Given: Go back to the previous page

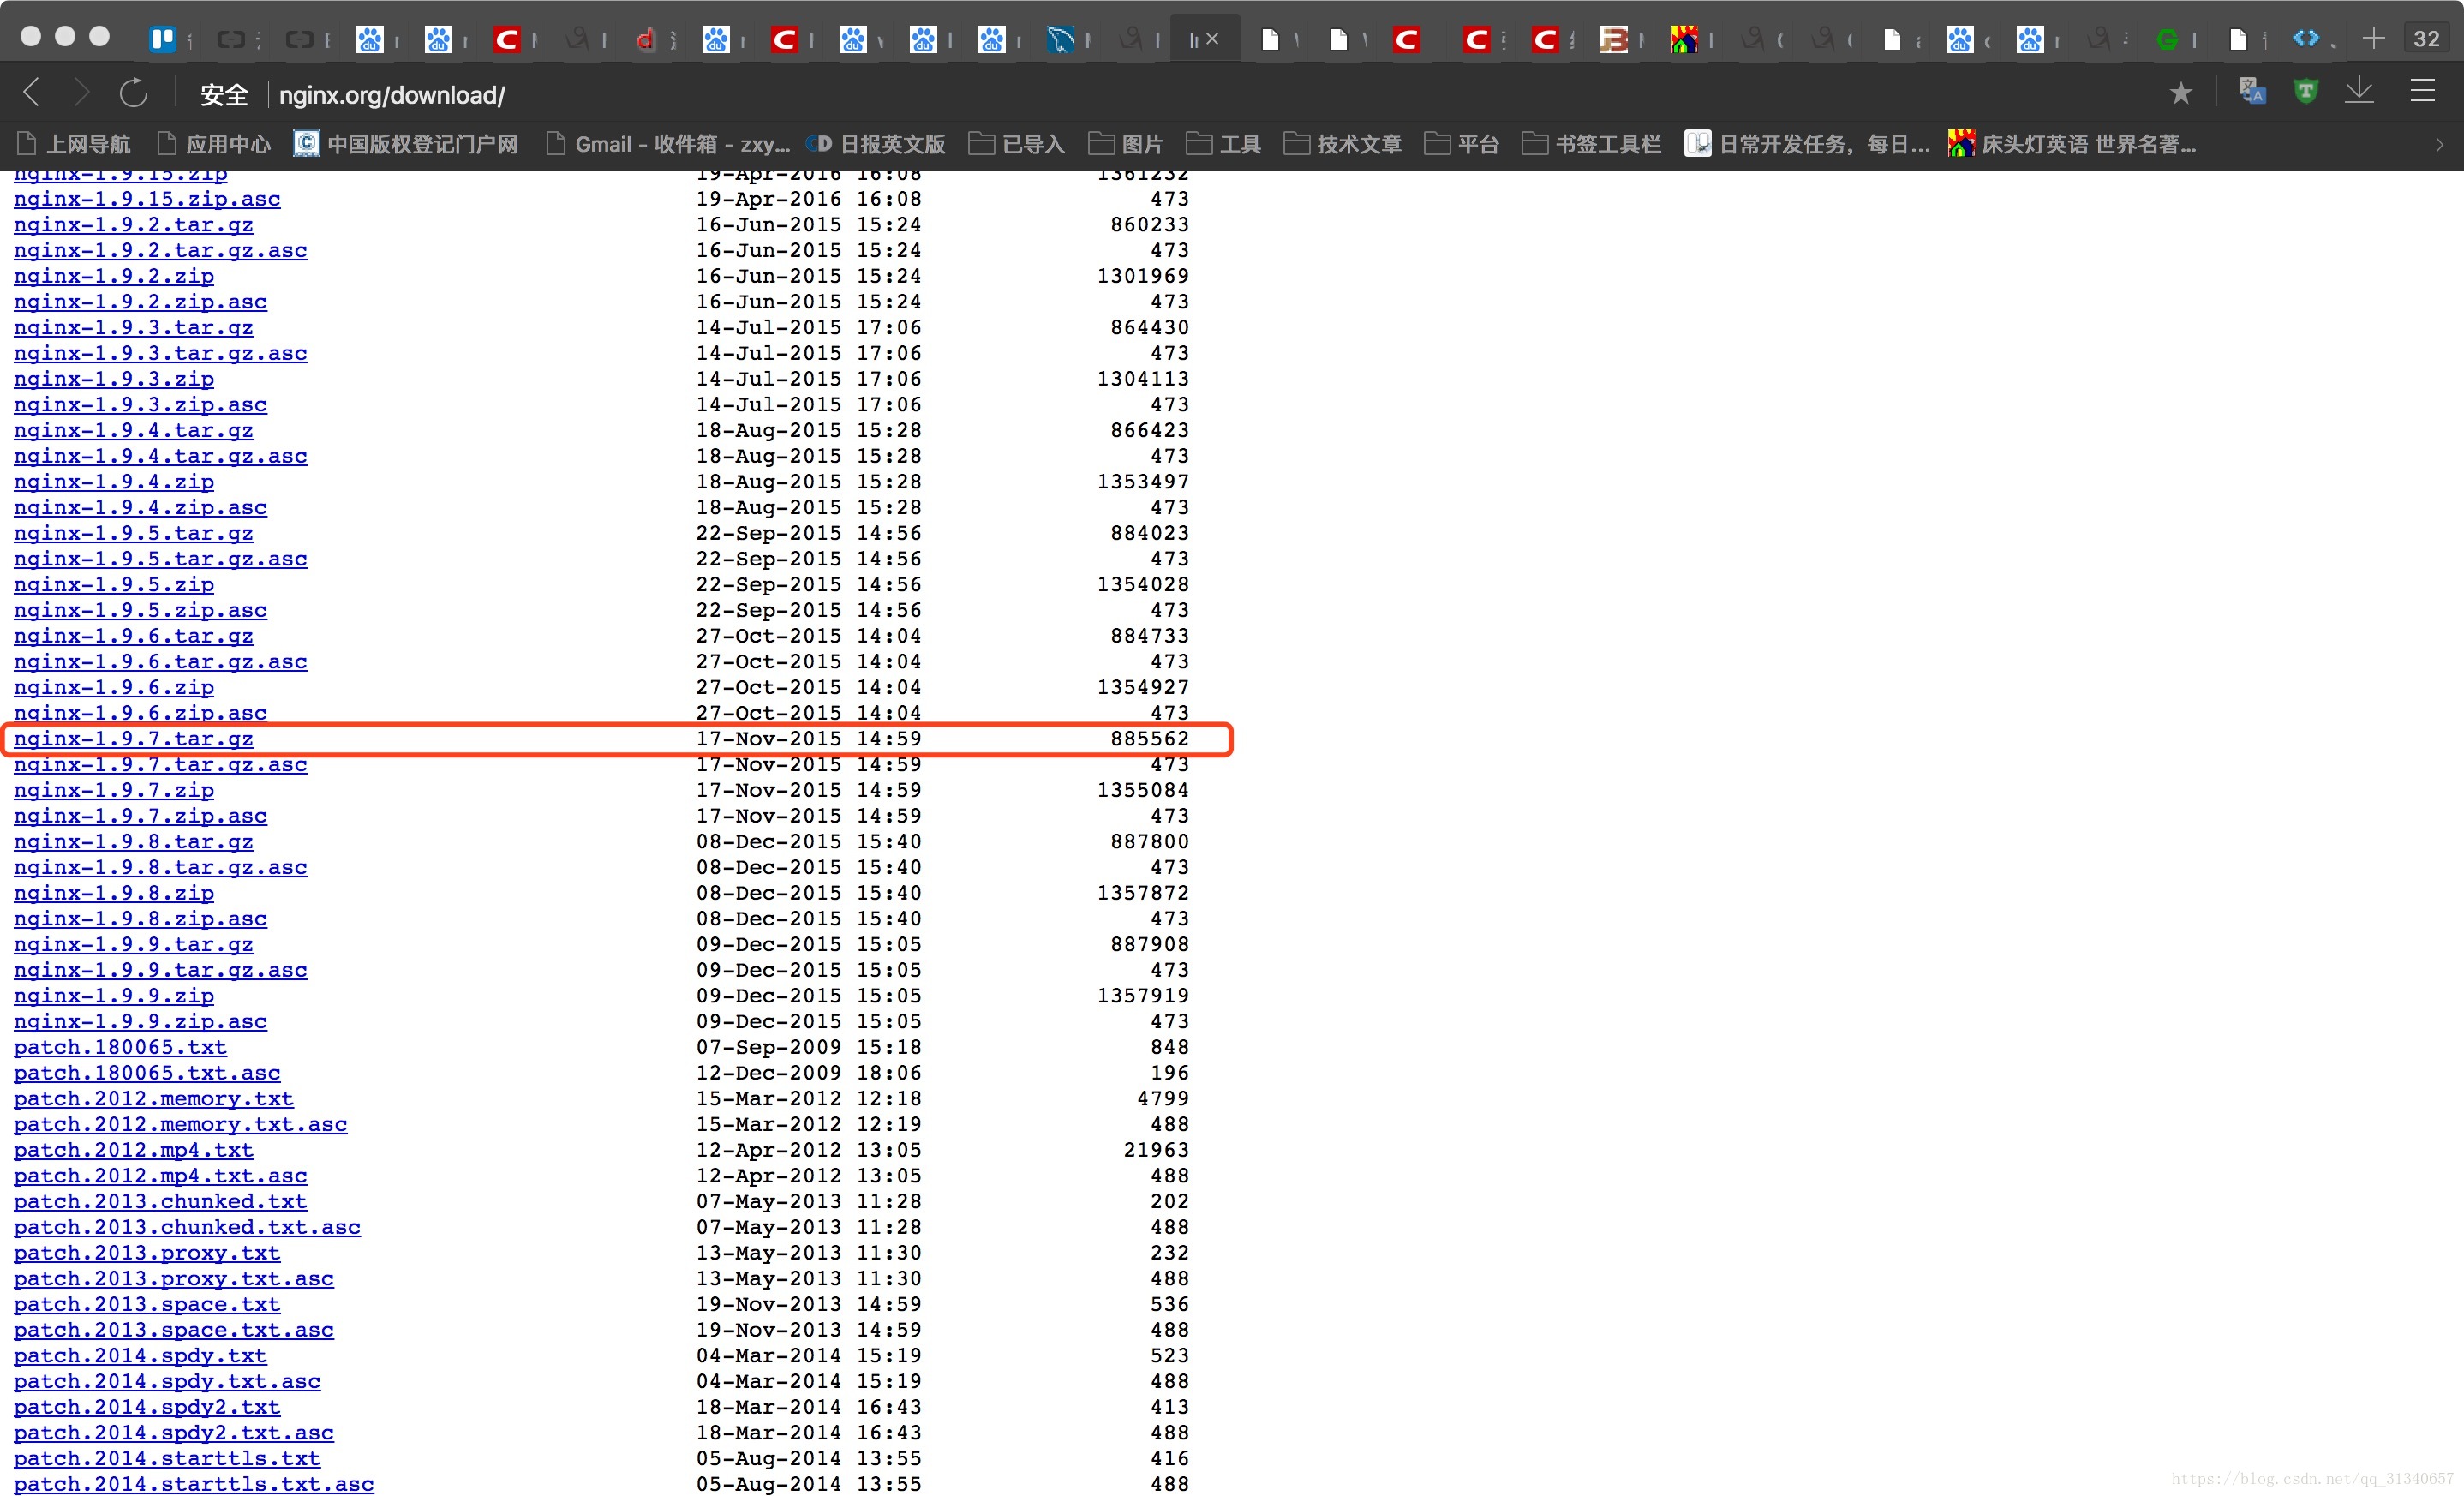Looking at the screenshot, I should coord(32,93).
